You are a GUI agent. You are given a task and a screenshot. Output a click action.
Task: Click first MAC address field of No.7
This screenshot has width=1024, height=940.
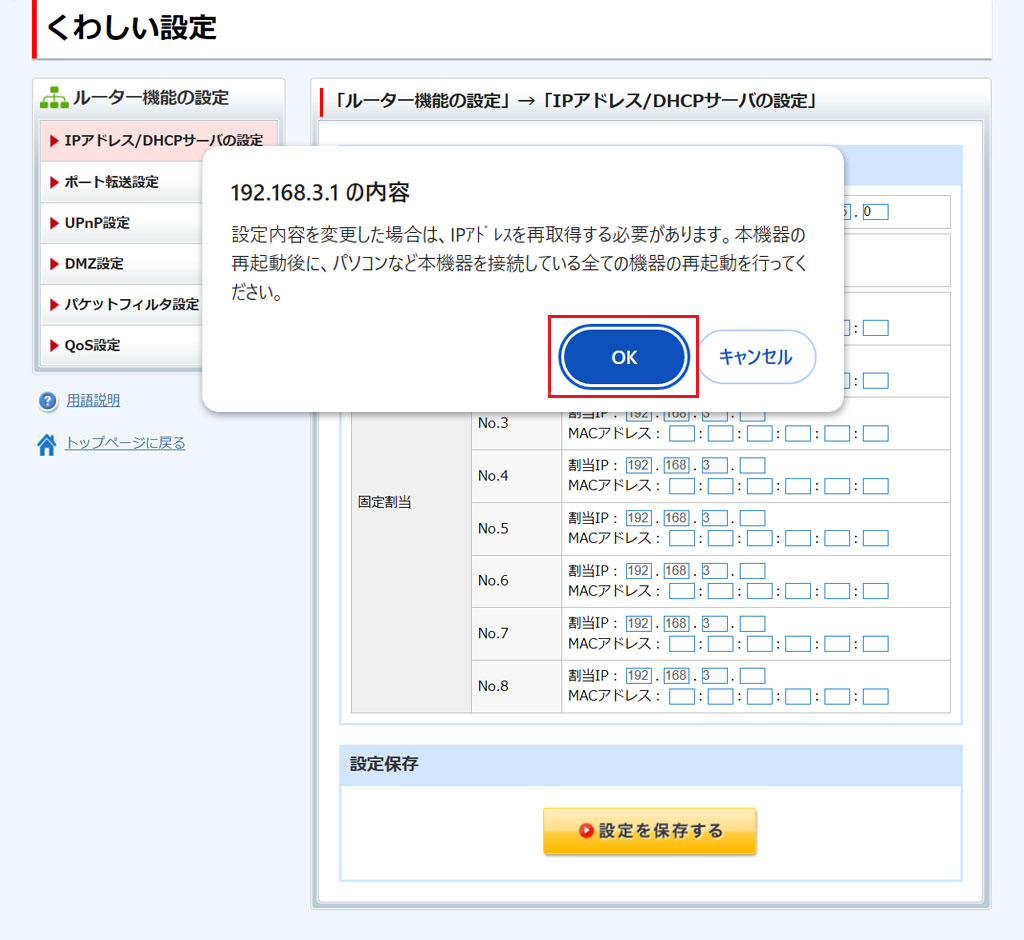[682, 644]
